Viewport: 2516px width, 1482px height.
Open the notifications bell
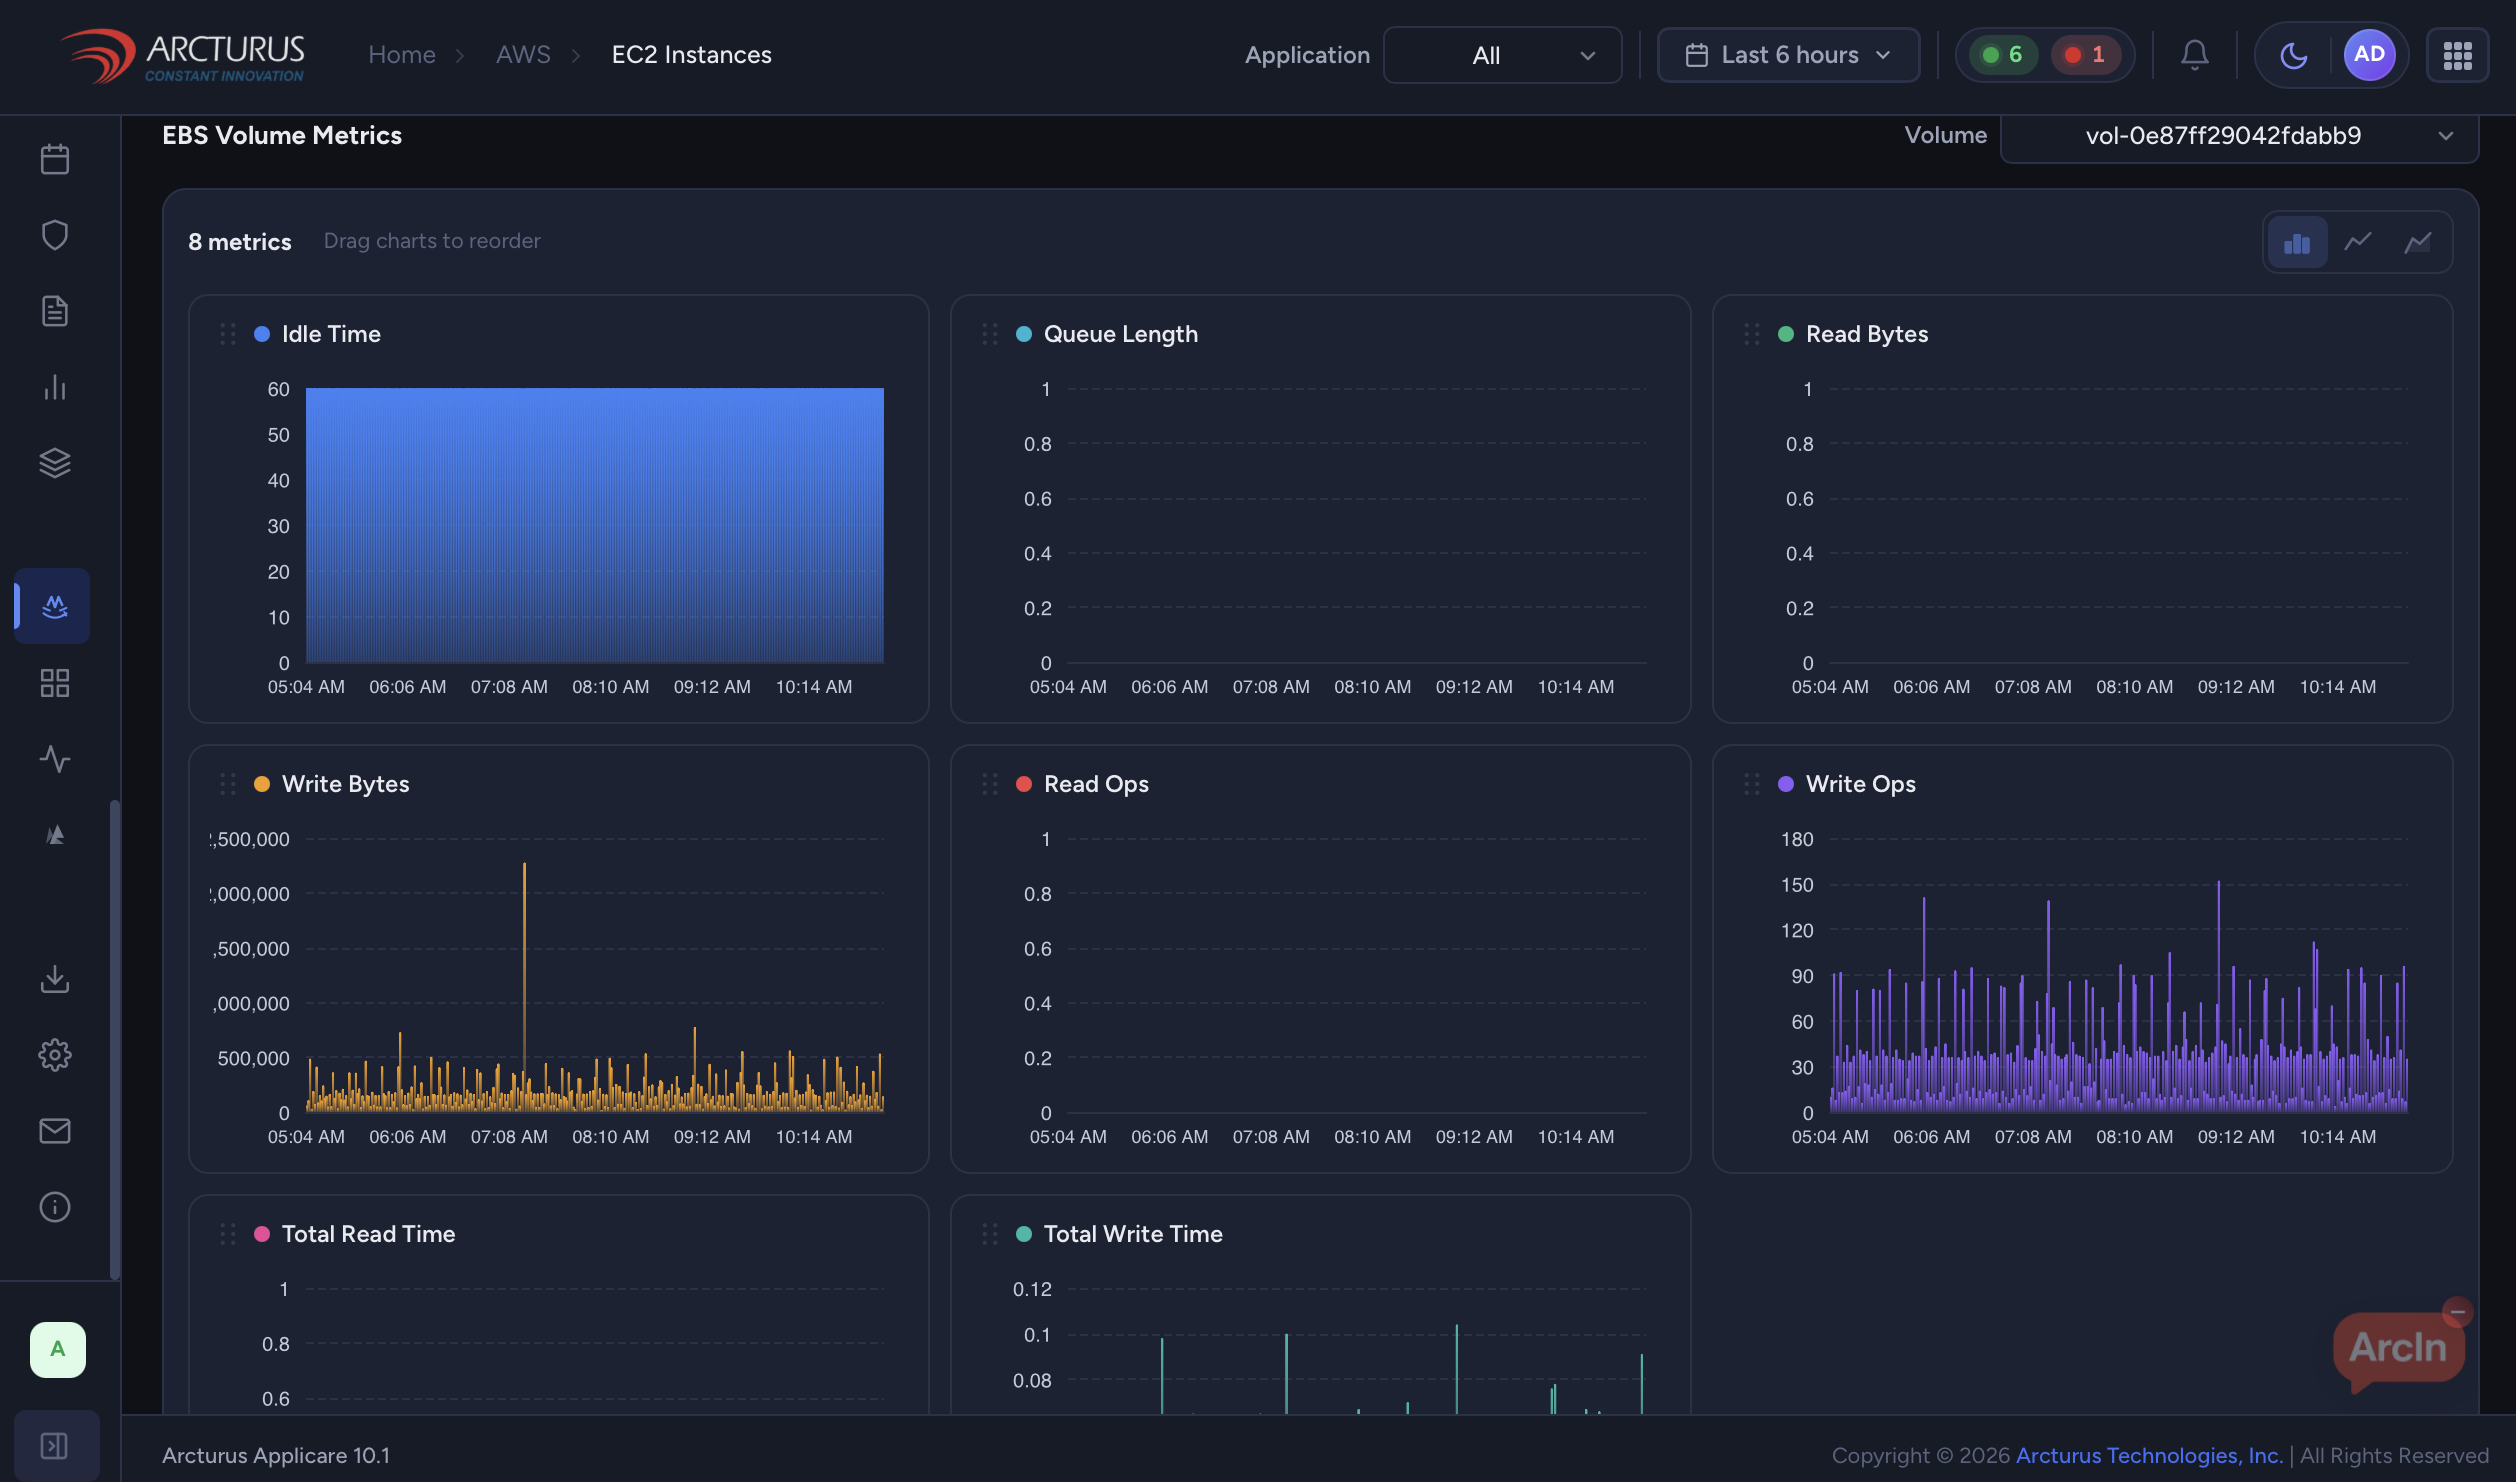click(x=2195, y=55)
